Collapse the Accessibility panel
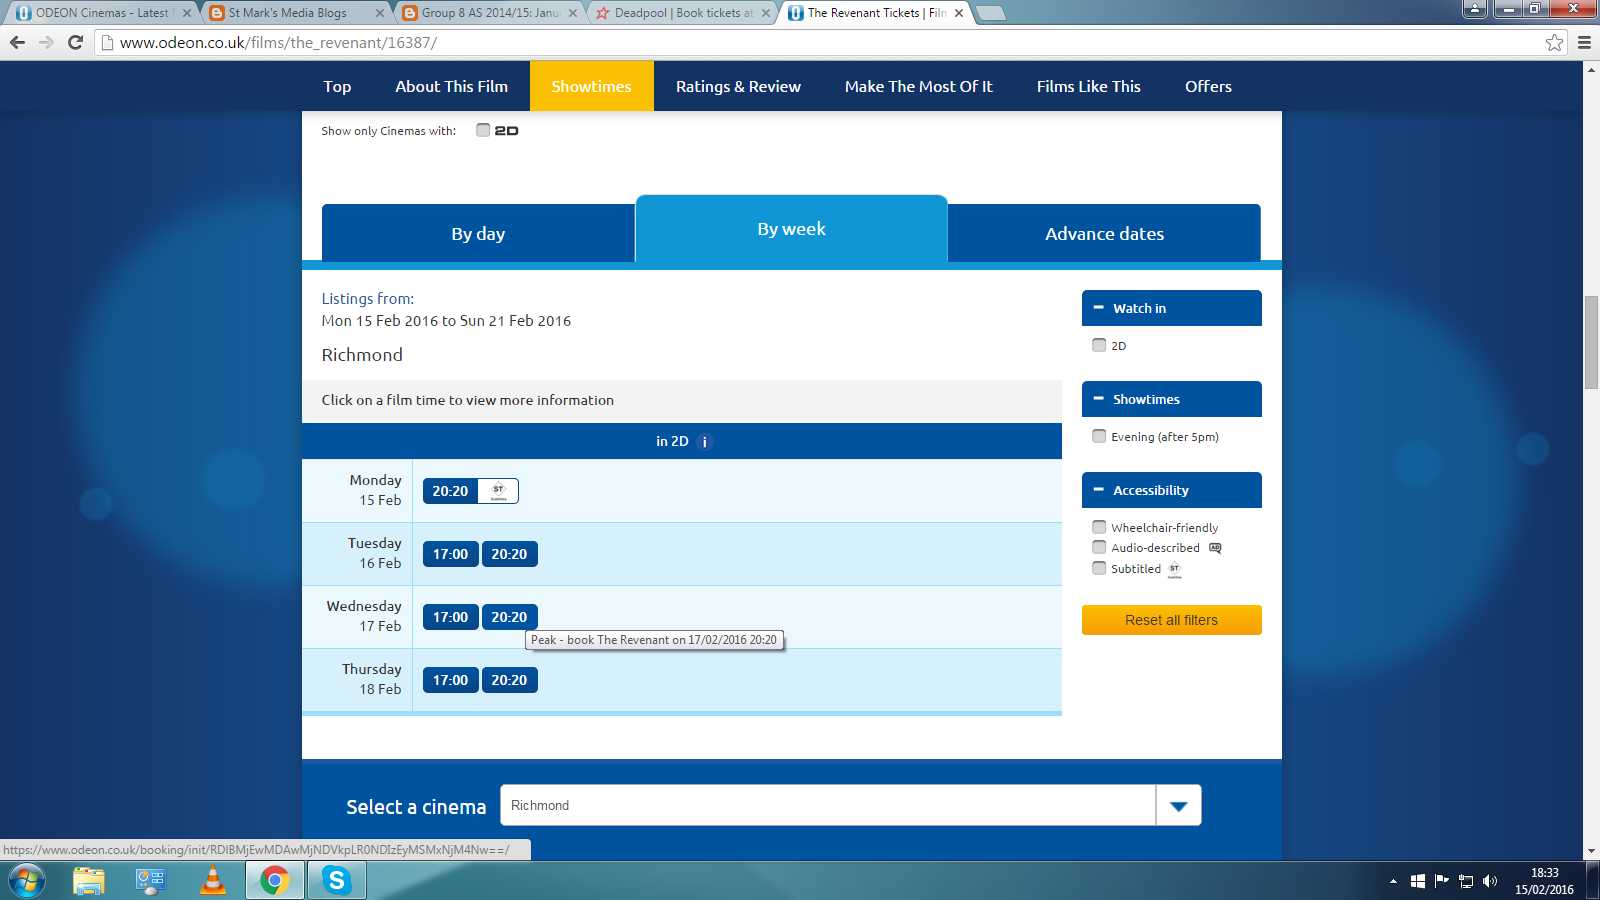Screen dimensions: 1600x900 coord(1172,490)
